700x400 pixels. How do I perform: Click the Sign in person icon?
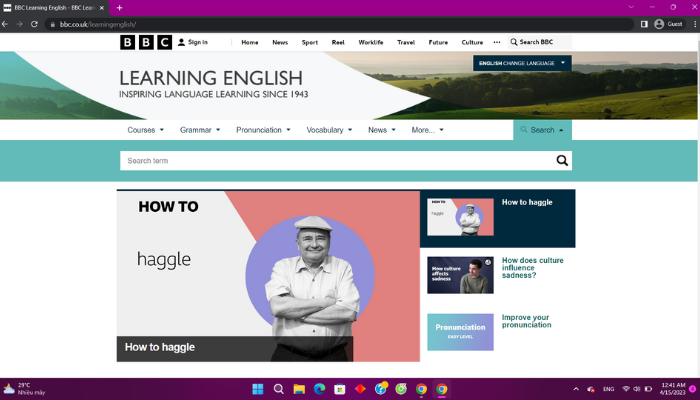181,42
